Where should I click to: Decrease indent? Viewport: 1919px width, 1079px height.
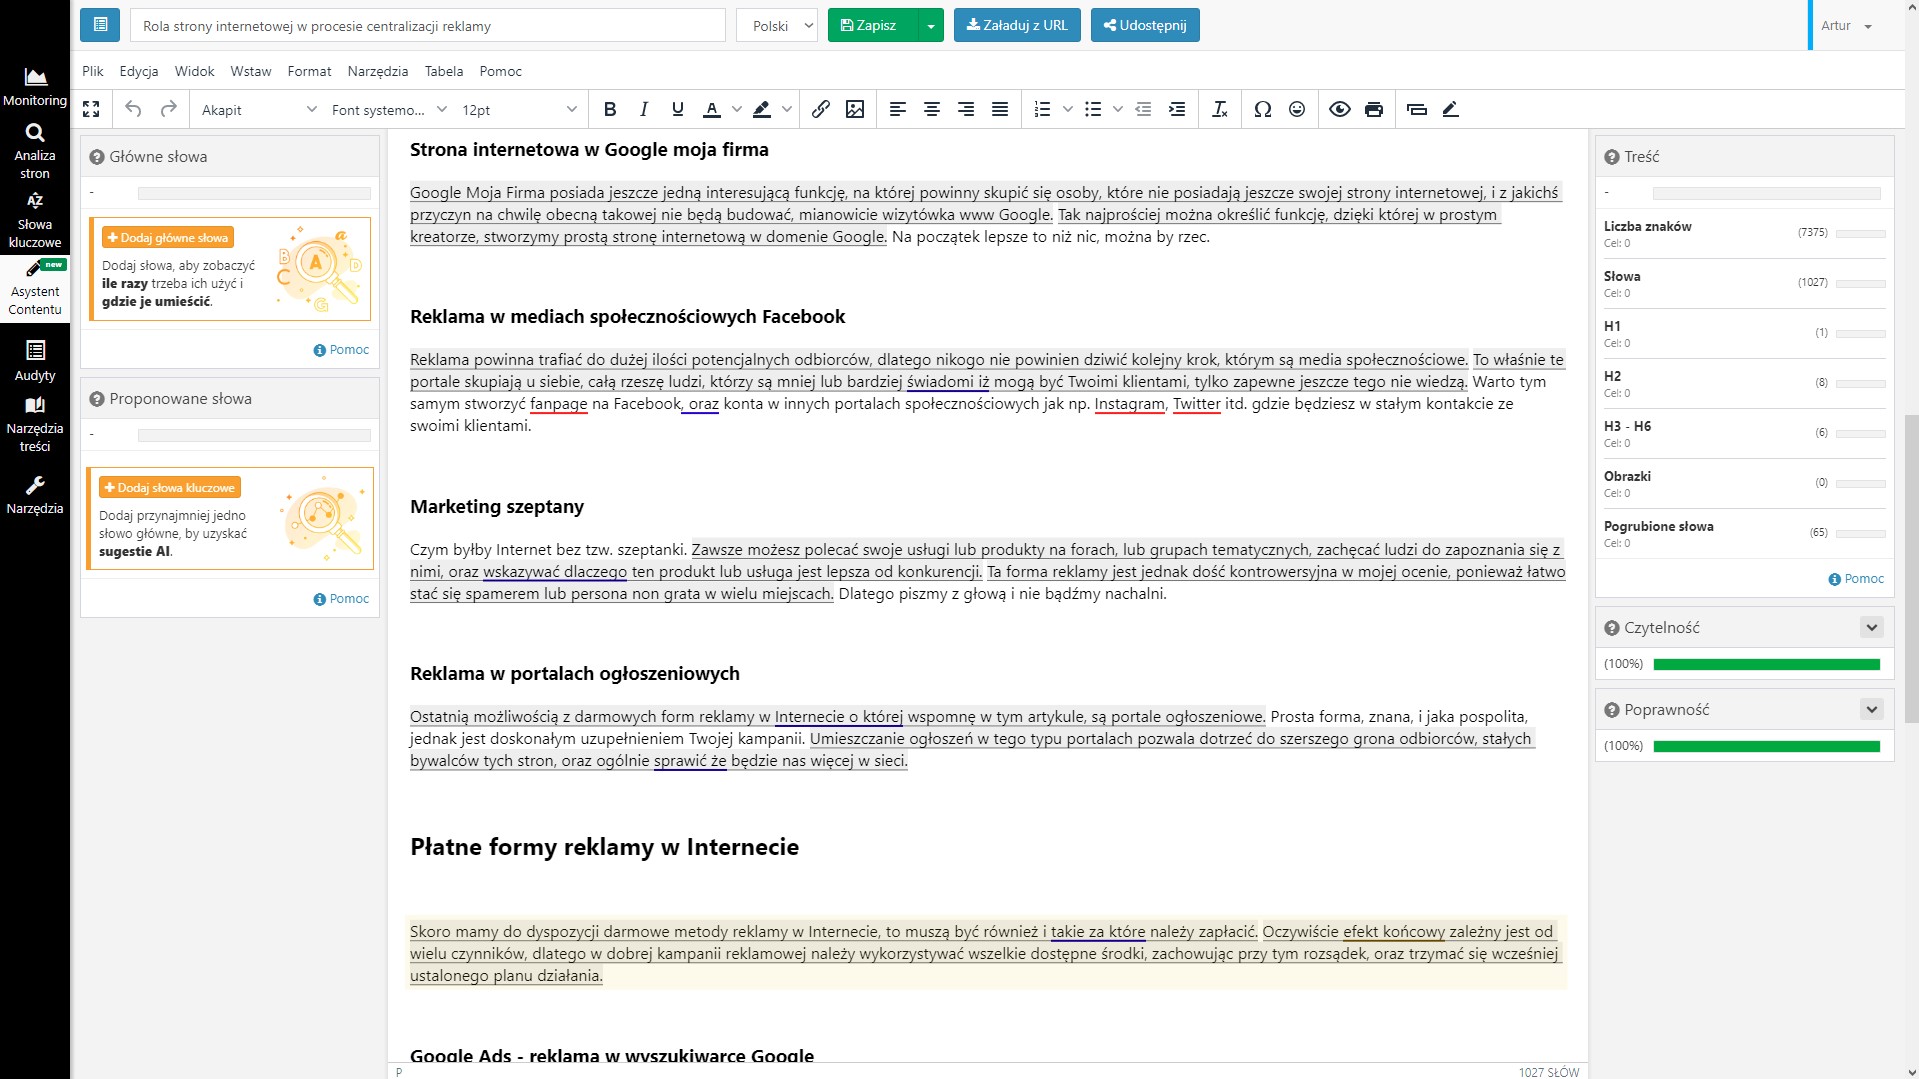pos(1143,109)
